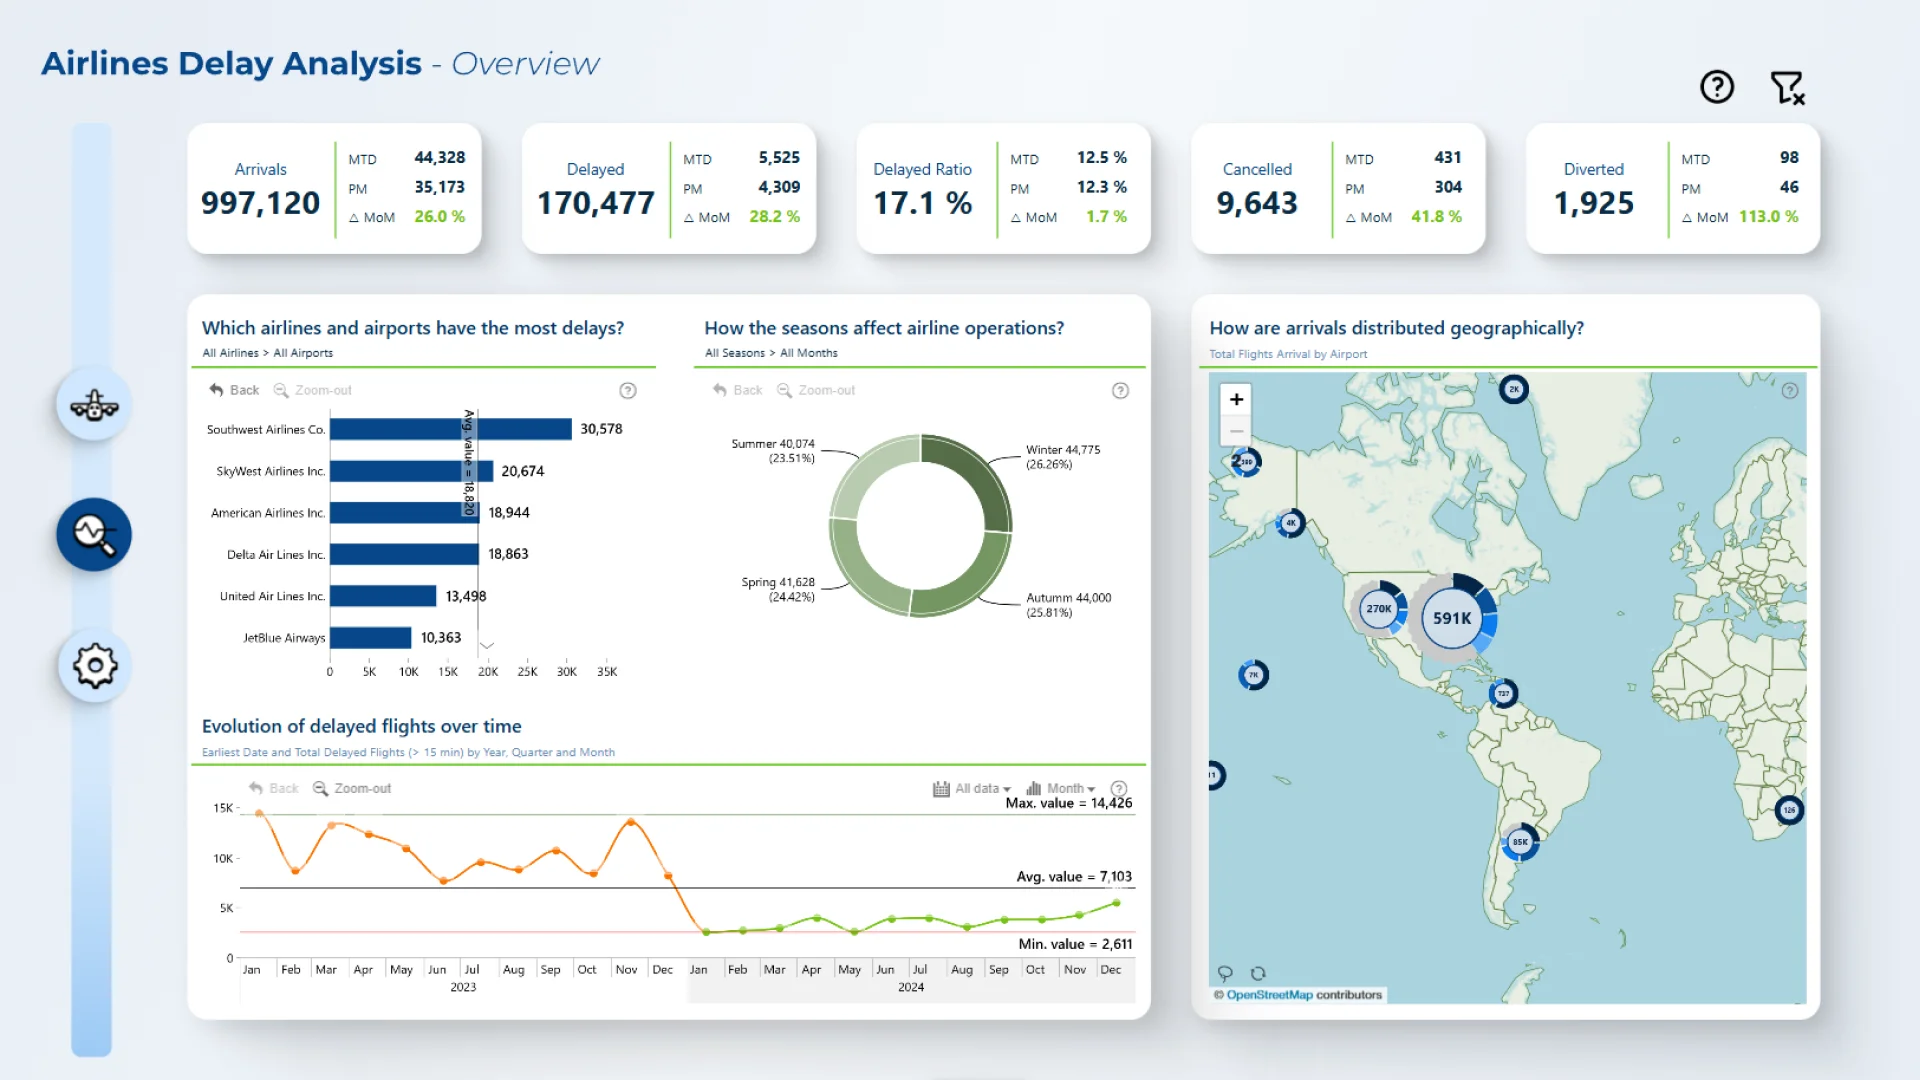Click the All Airlines breadcrumb

[x=230, y=353]
